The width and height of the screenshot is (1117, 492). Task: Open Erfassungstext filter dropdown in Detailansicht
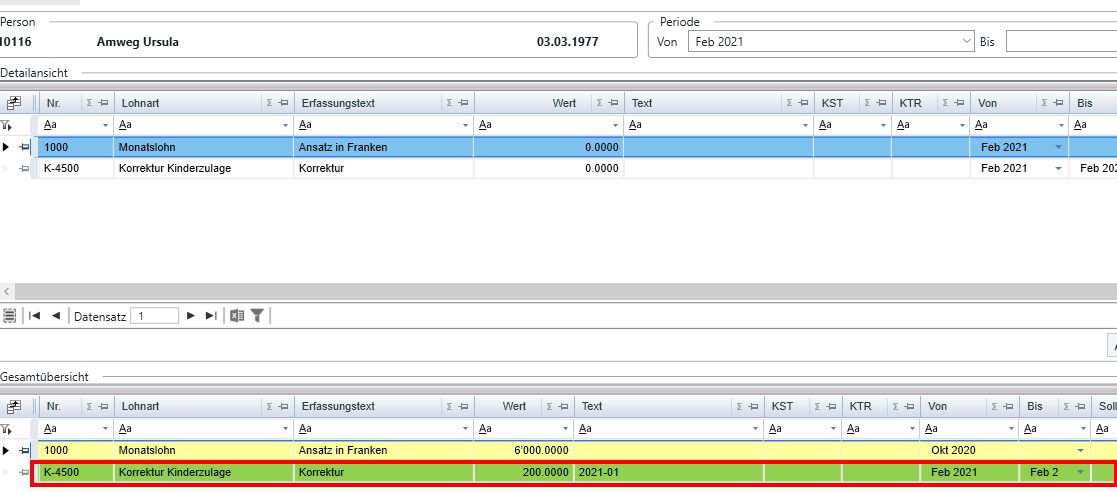pos(467,125)
